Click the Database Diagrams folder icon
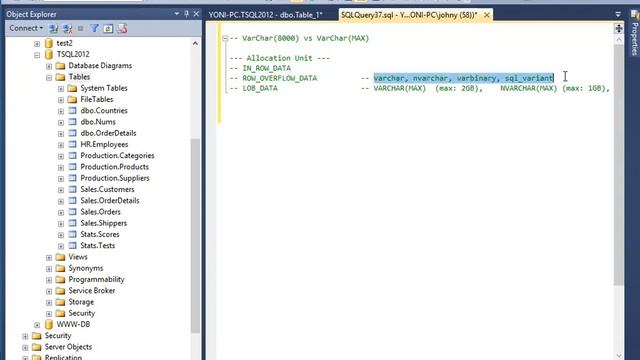 point(60,66)
